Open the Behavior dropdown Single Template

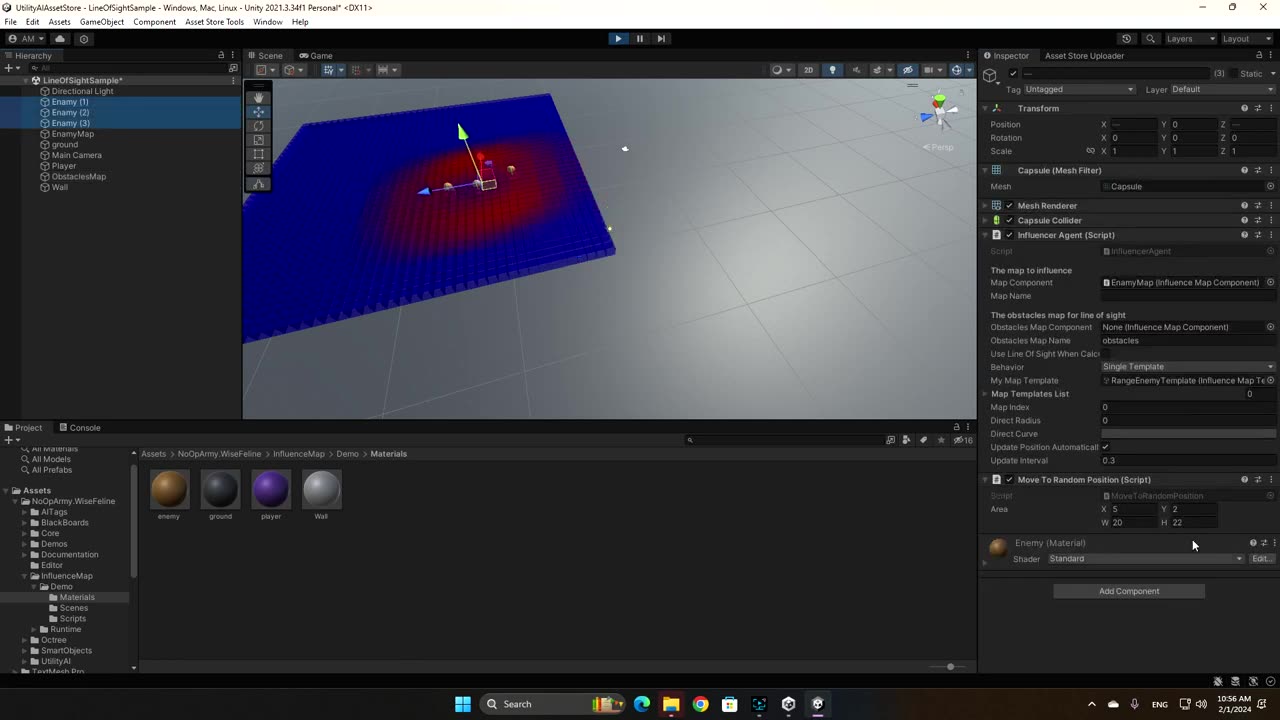[x=1188, y=367]
